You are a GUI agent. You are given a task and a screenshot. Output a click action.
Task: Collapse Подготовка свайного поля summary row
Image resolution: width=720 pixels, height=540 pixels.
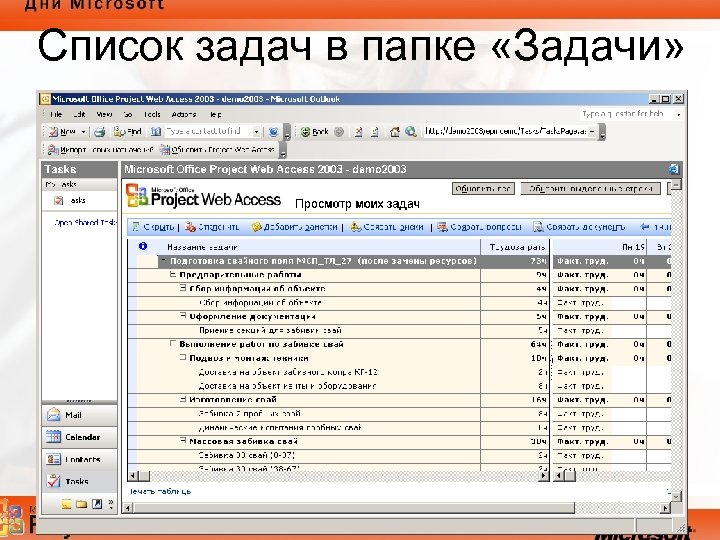pos(163,260)
